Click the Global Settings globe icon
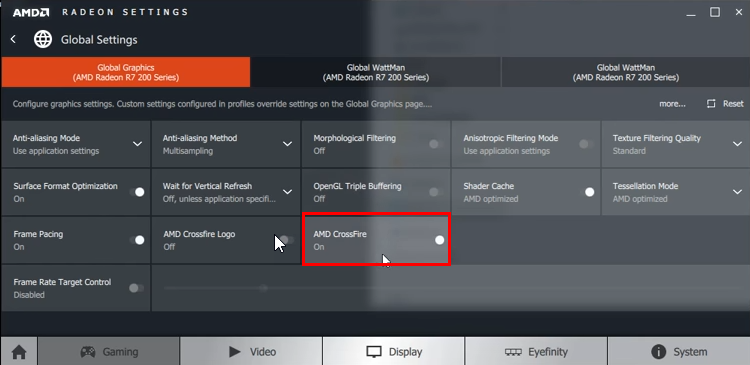The width and height of the screenshot is (750, 365). [43, 39]
